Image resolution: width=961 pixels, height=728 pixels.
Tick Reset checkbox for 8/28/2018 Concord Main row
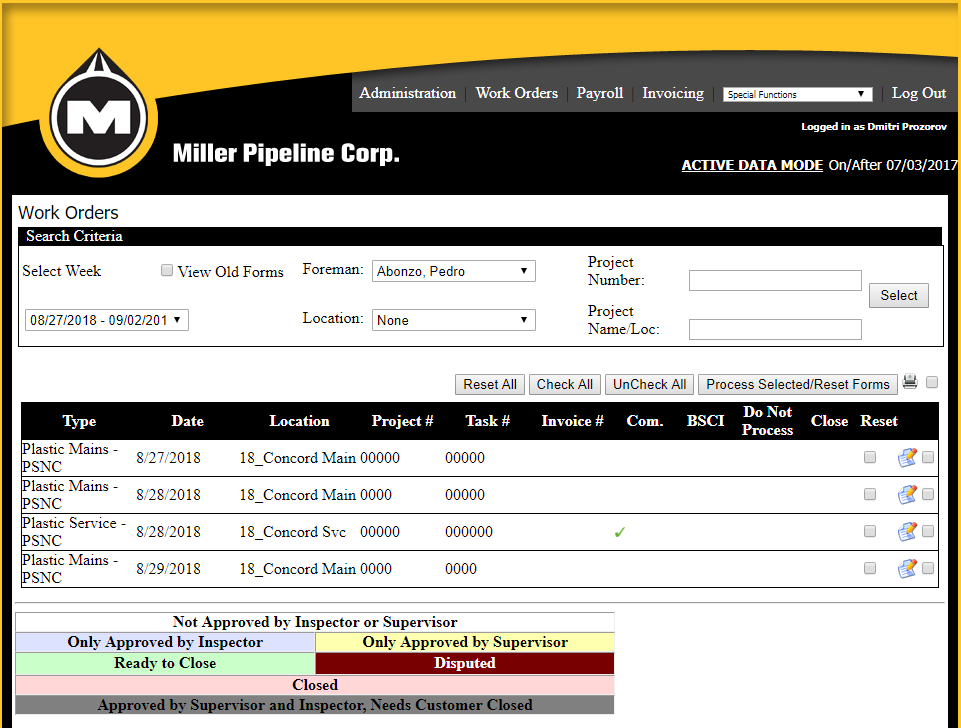pyautogui.click(x=870, y=494)
